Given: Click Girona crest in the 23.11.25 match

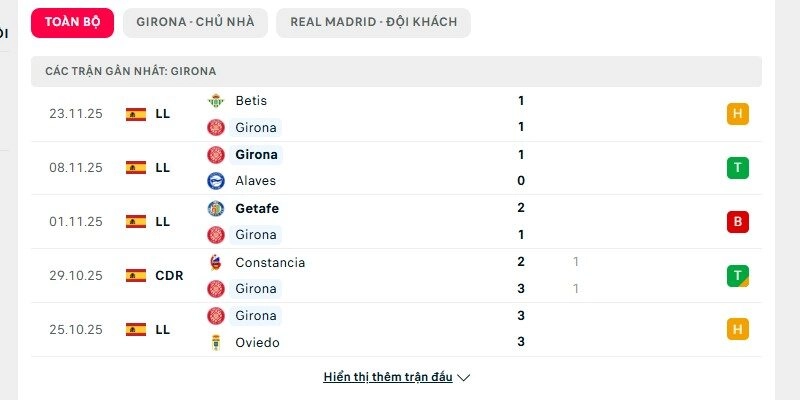Looking at the screenshot, I should 215,127.
